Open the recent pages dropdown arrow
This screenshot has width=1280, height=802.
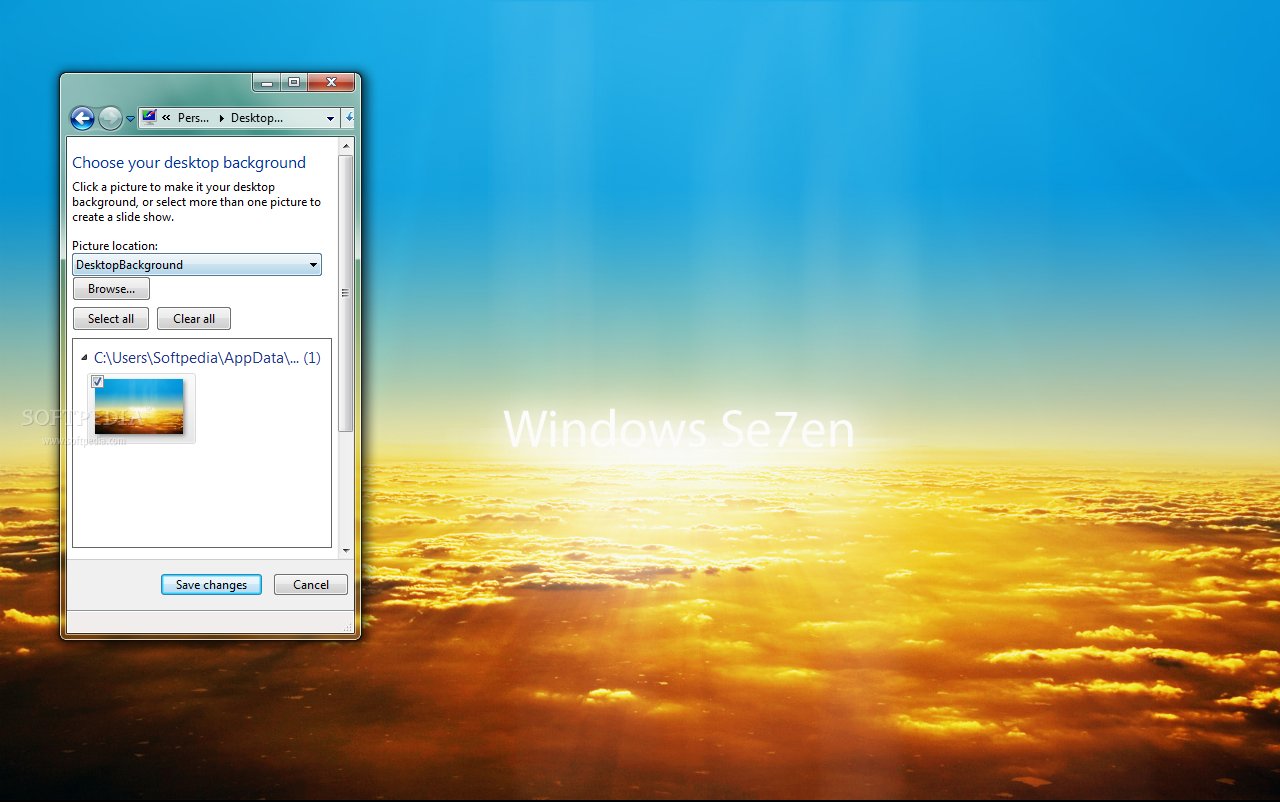(x=130, y=119)
